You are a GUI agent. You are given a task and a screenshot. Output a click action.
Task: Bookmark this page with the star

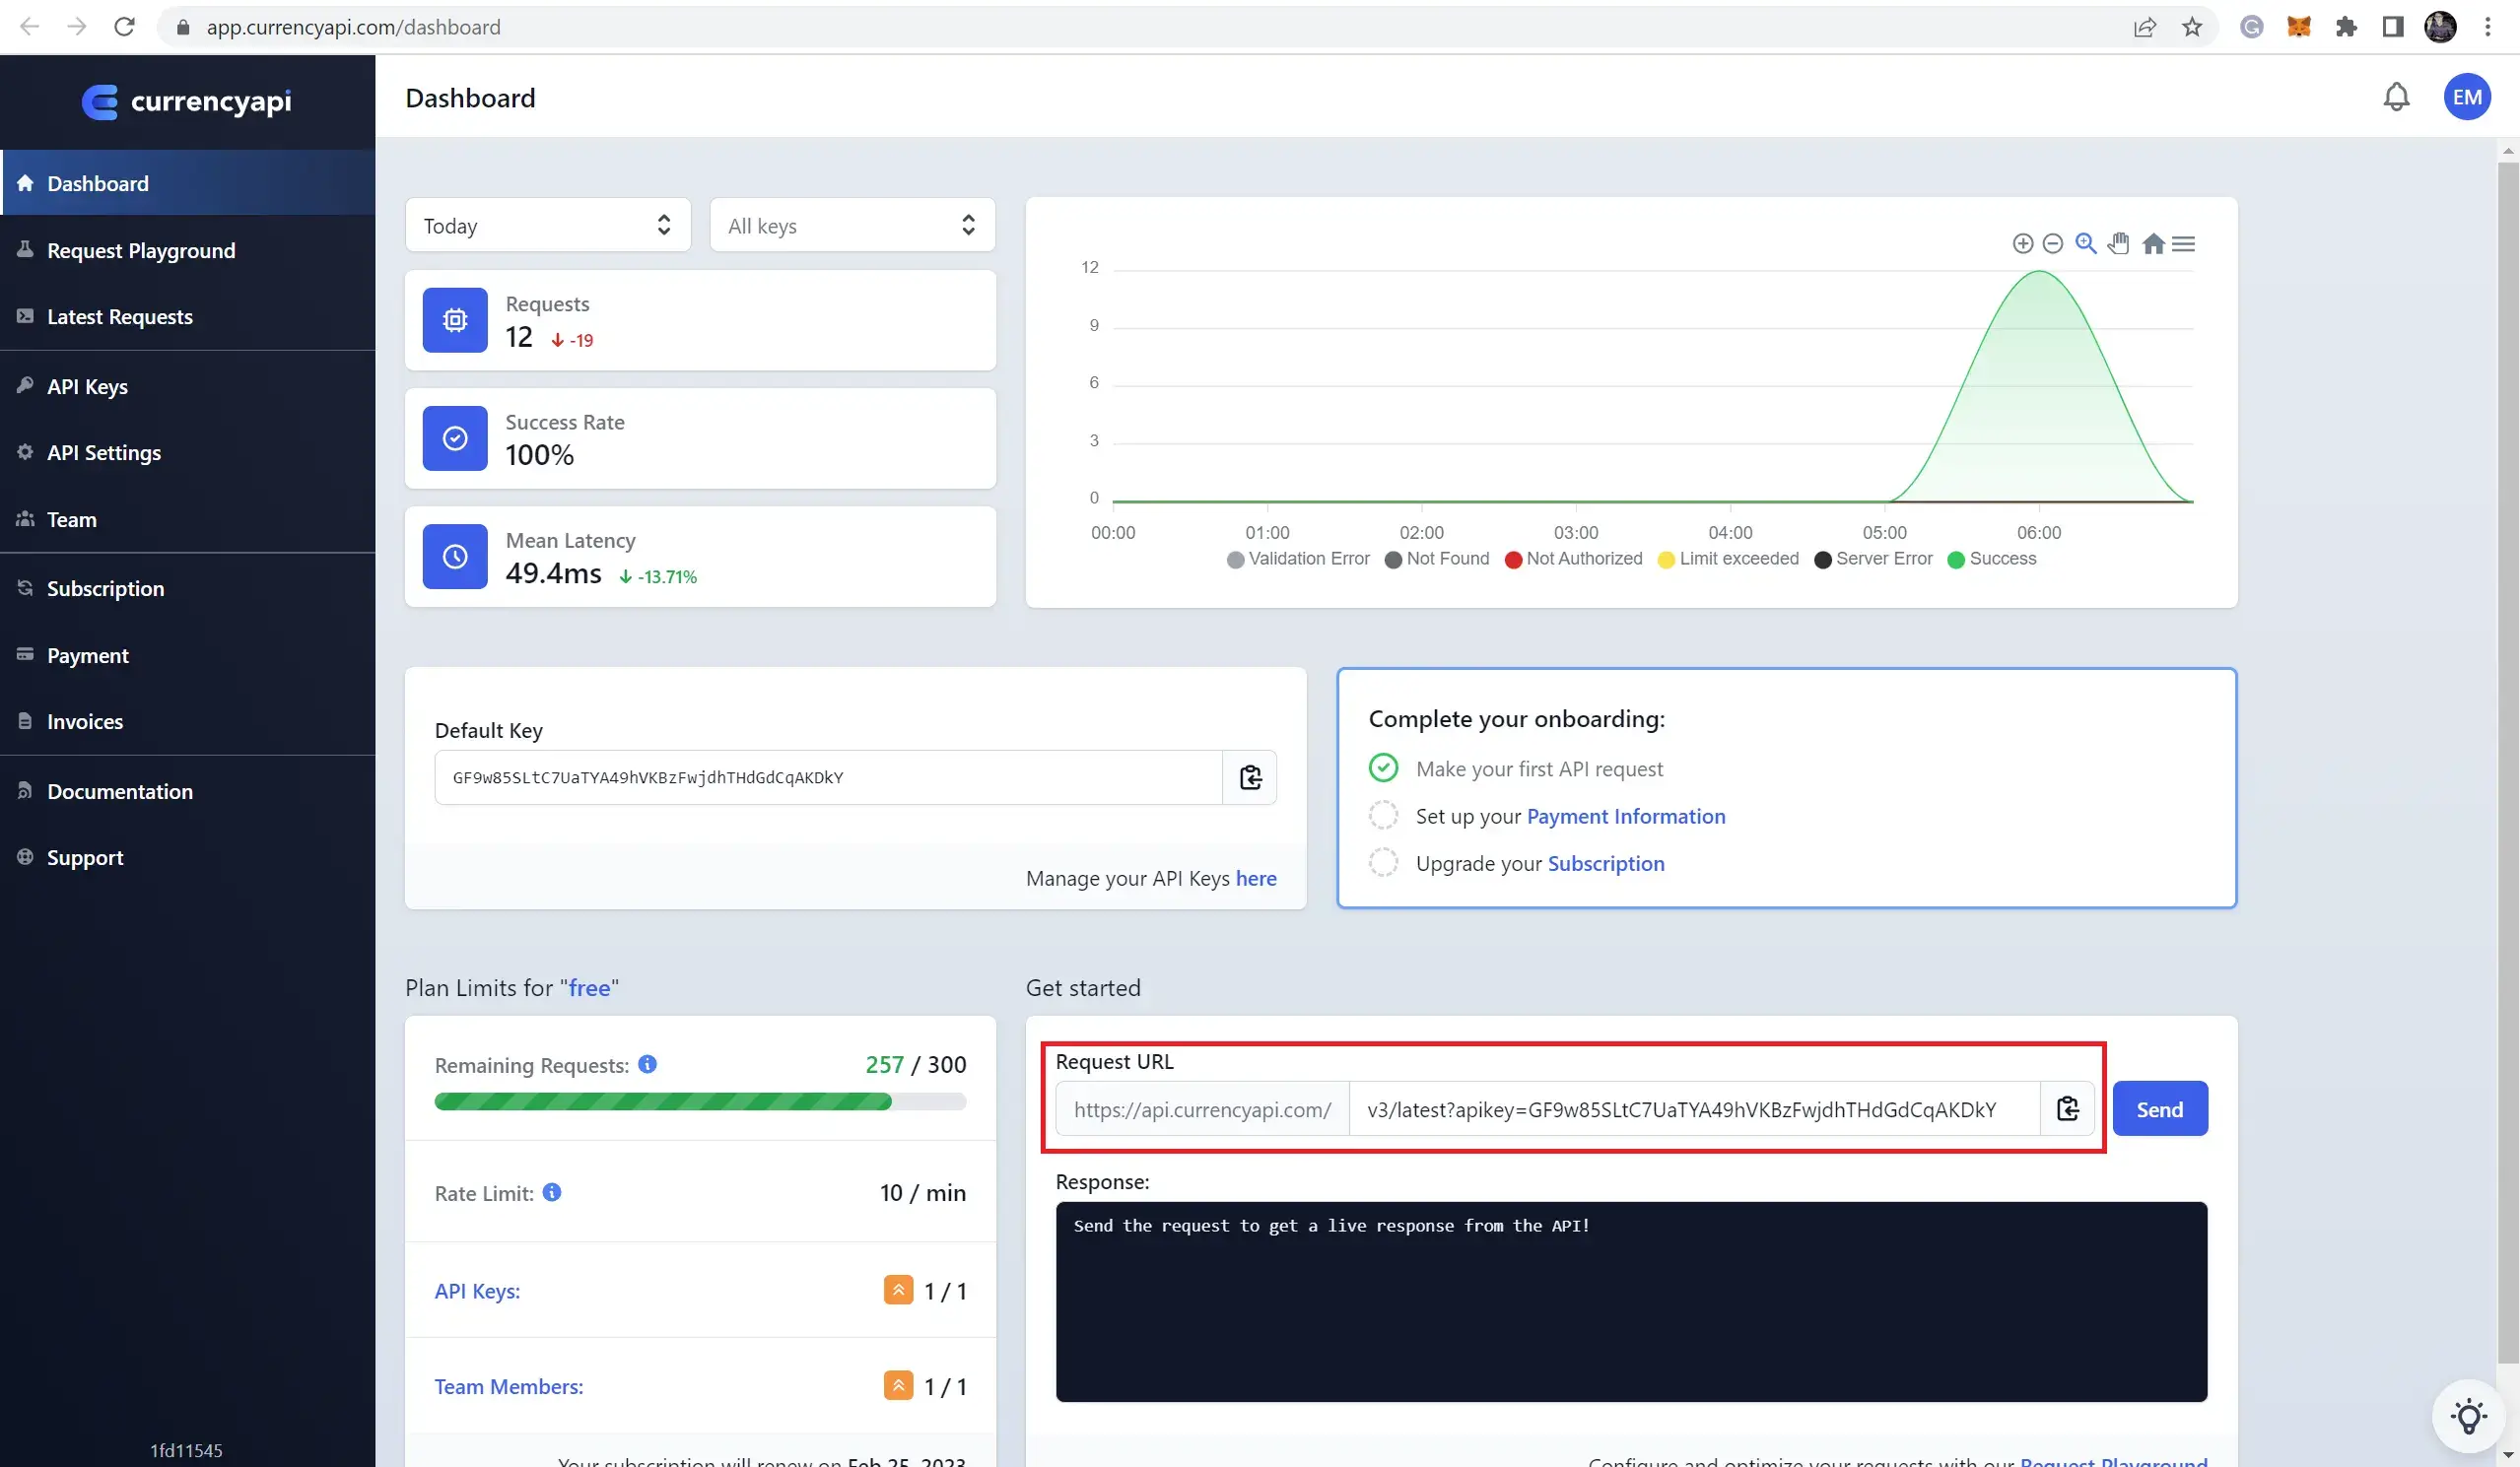2191,27
